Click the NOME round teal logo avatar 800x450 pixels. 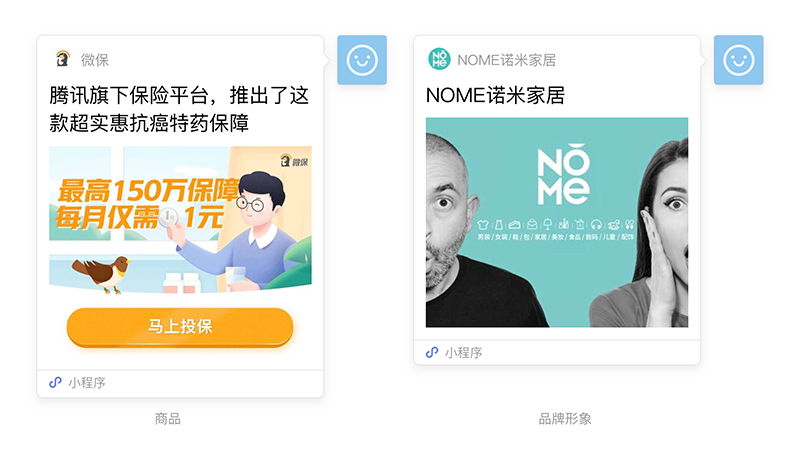click(x=439, y=59)
